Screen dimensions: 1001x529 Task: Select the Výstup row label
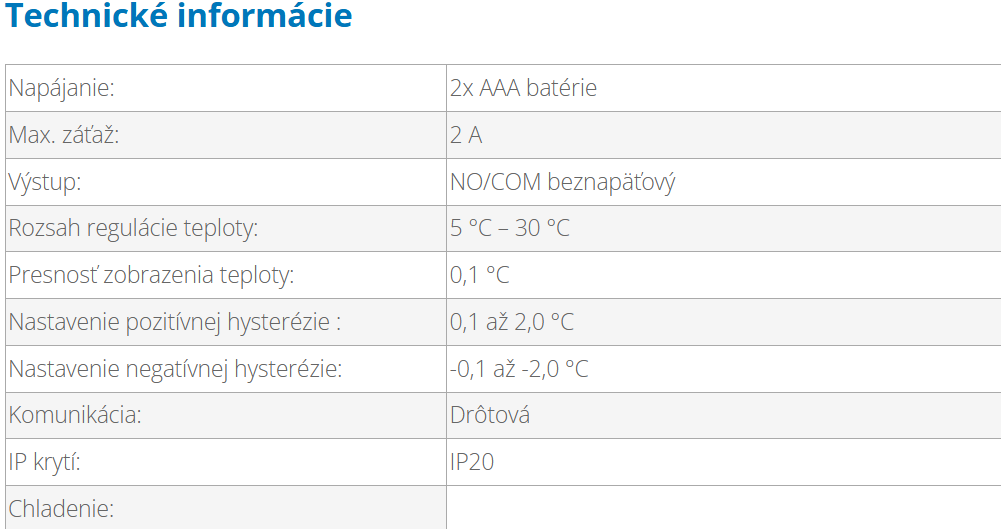click(x=45, y=182)
